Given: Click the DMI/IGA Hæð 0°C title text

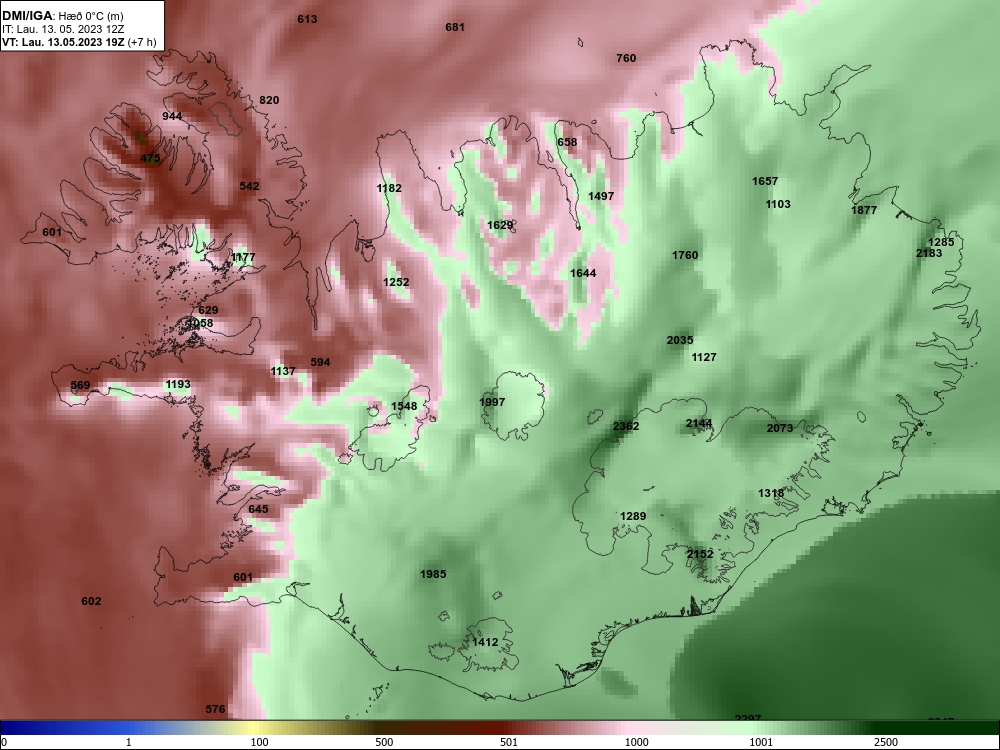Looking at the screenshot, I should pos(62,16).
